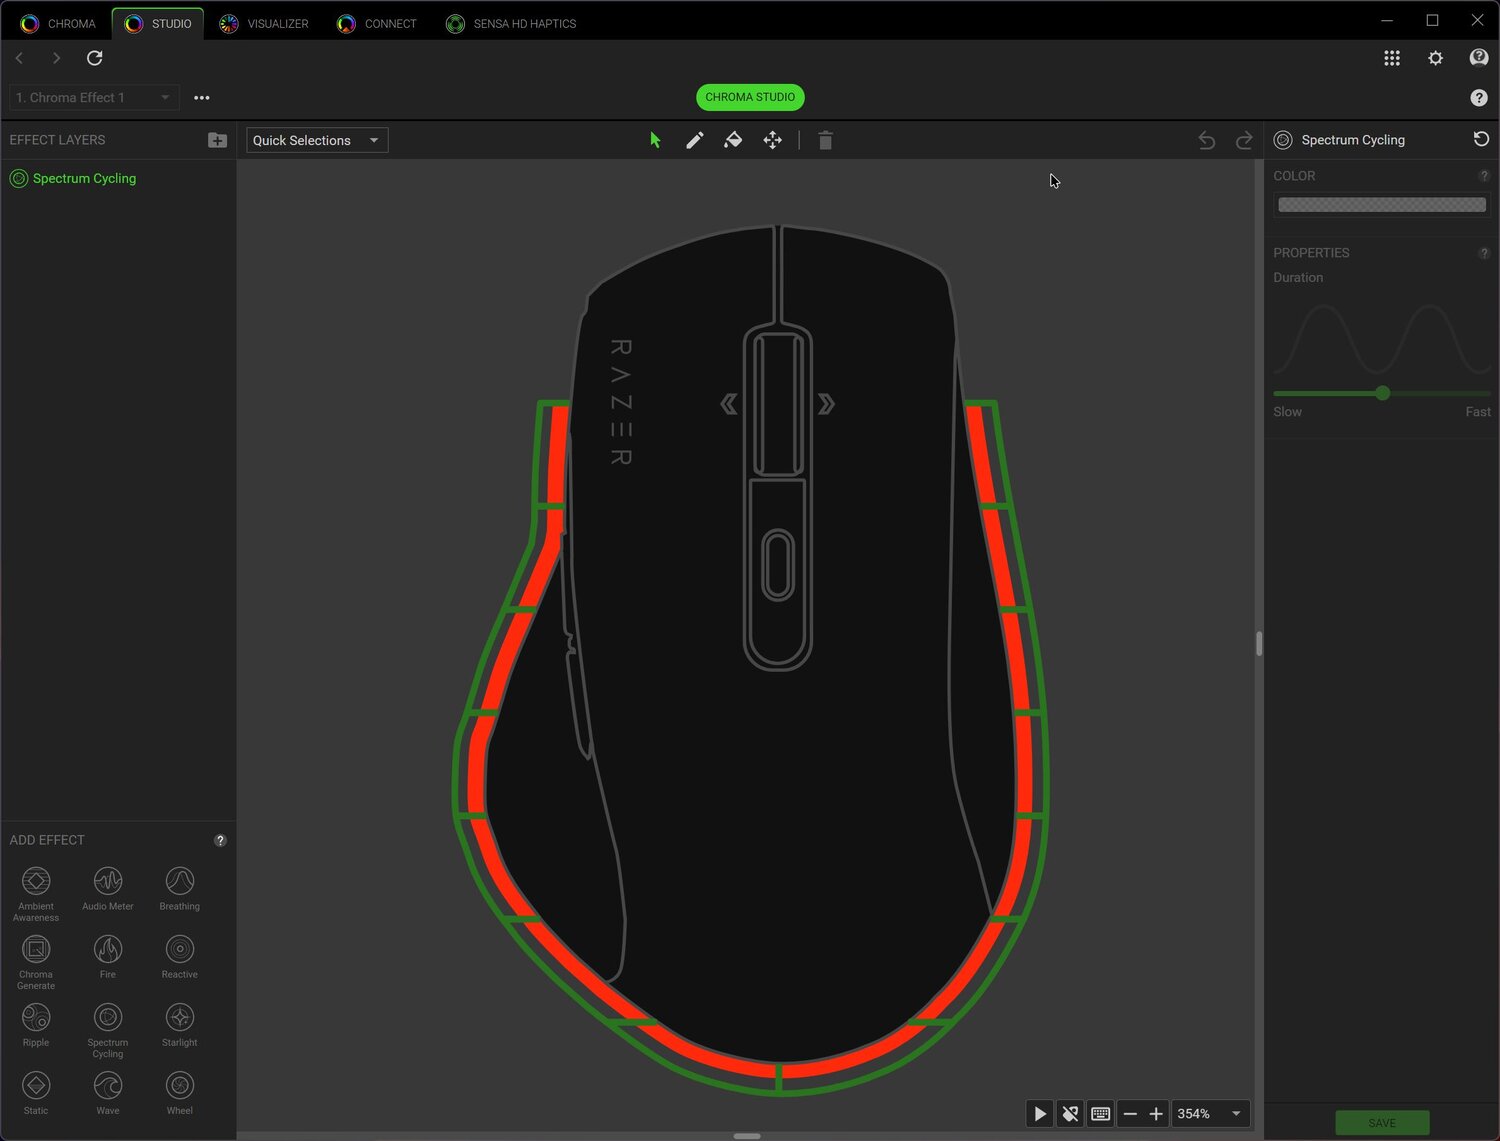The height and width of the screenshot is (1141, 1500).
Task: Add a new effect layer group
Action: pyautogui.click(x=217, y=140)
